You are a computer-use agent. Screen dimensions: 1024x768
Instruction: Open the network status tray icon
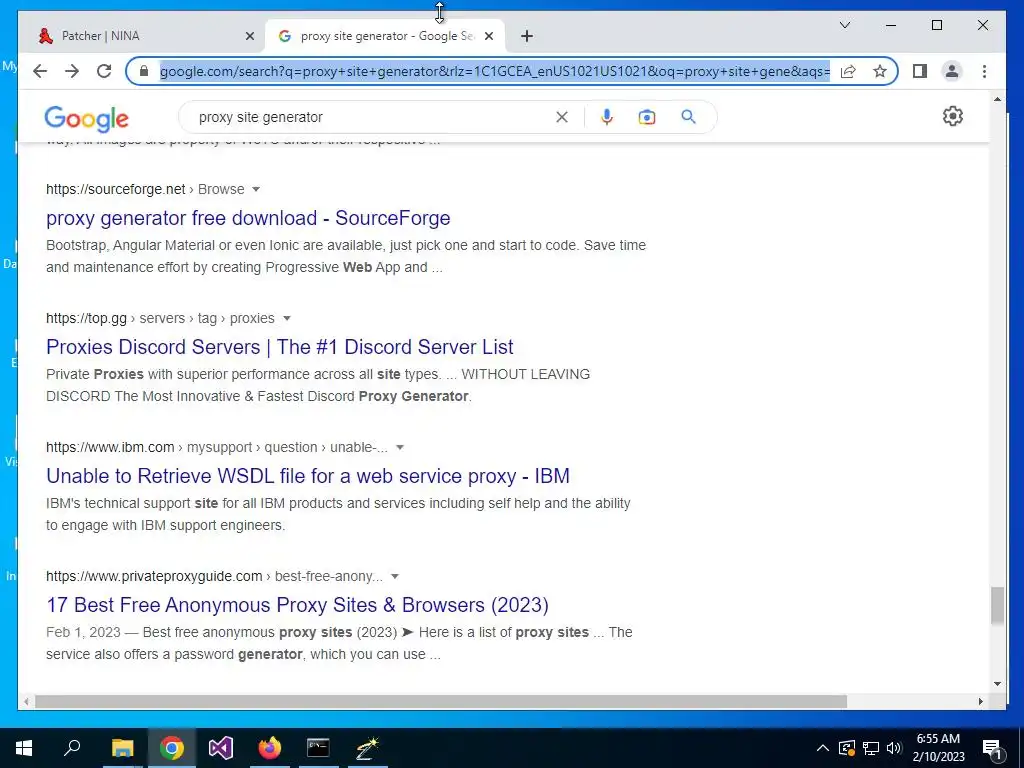pos(871,748)
